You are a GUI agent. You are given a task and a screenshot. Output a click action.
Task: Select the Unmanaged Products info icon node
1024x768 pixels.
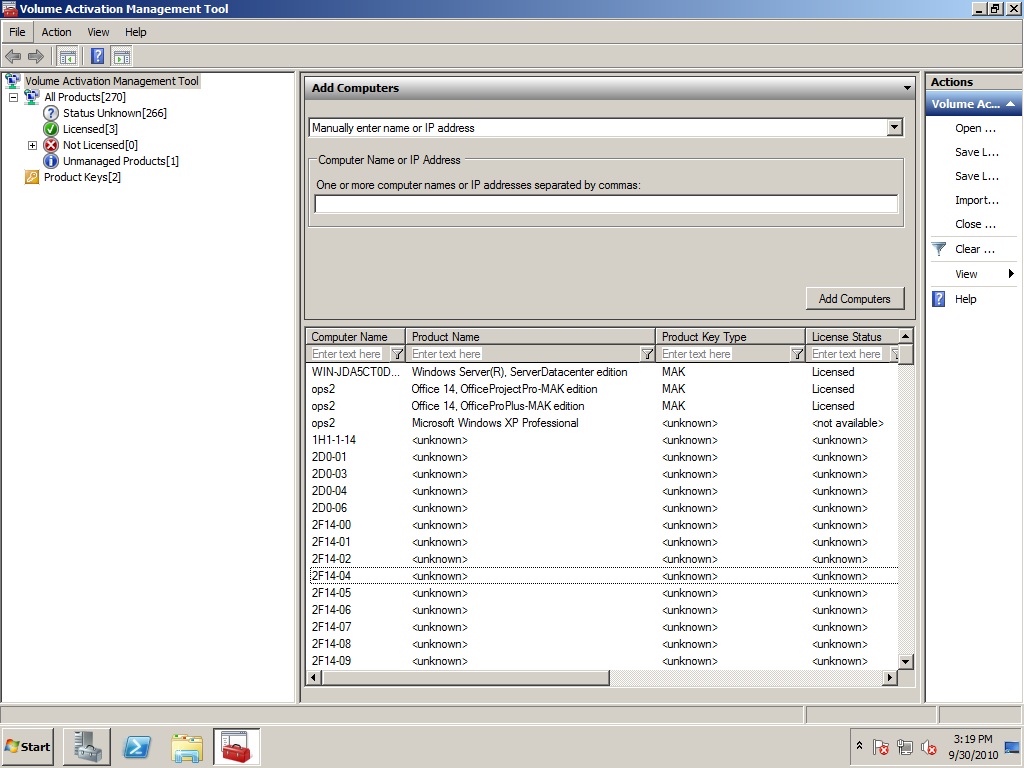52,161
